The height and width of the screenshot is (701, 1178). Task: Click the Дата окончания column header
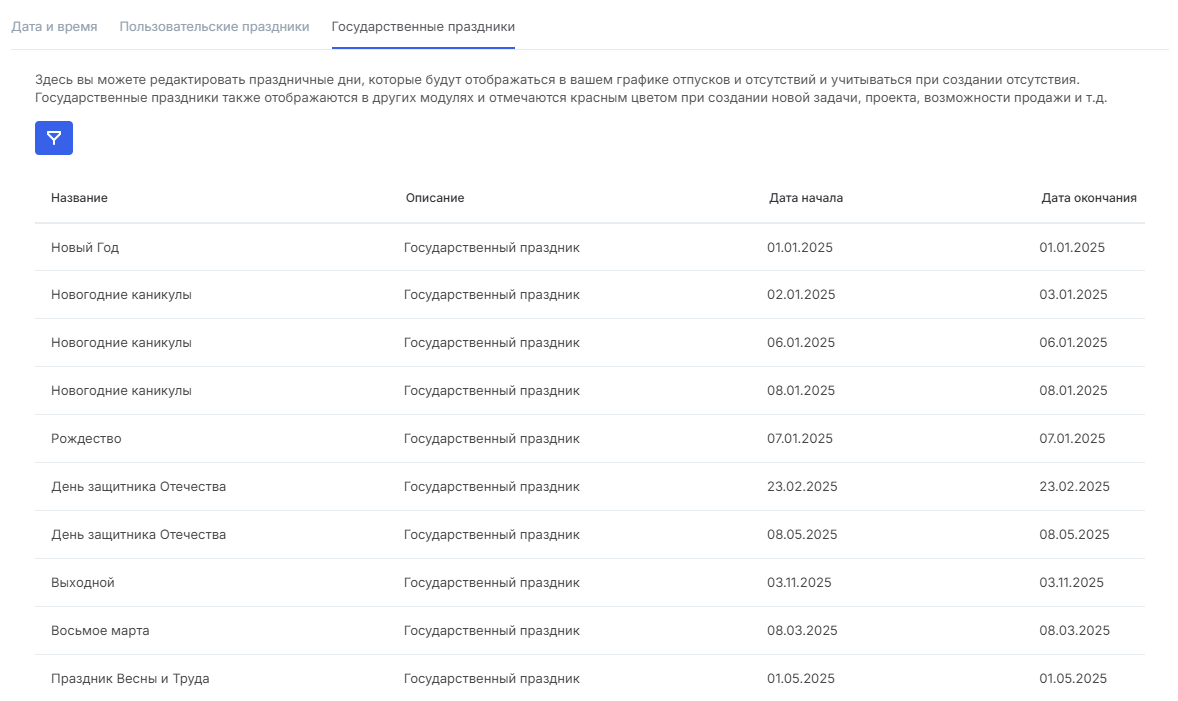click(1089, 198)
